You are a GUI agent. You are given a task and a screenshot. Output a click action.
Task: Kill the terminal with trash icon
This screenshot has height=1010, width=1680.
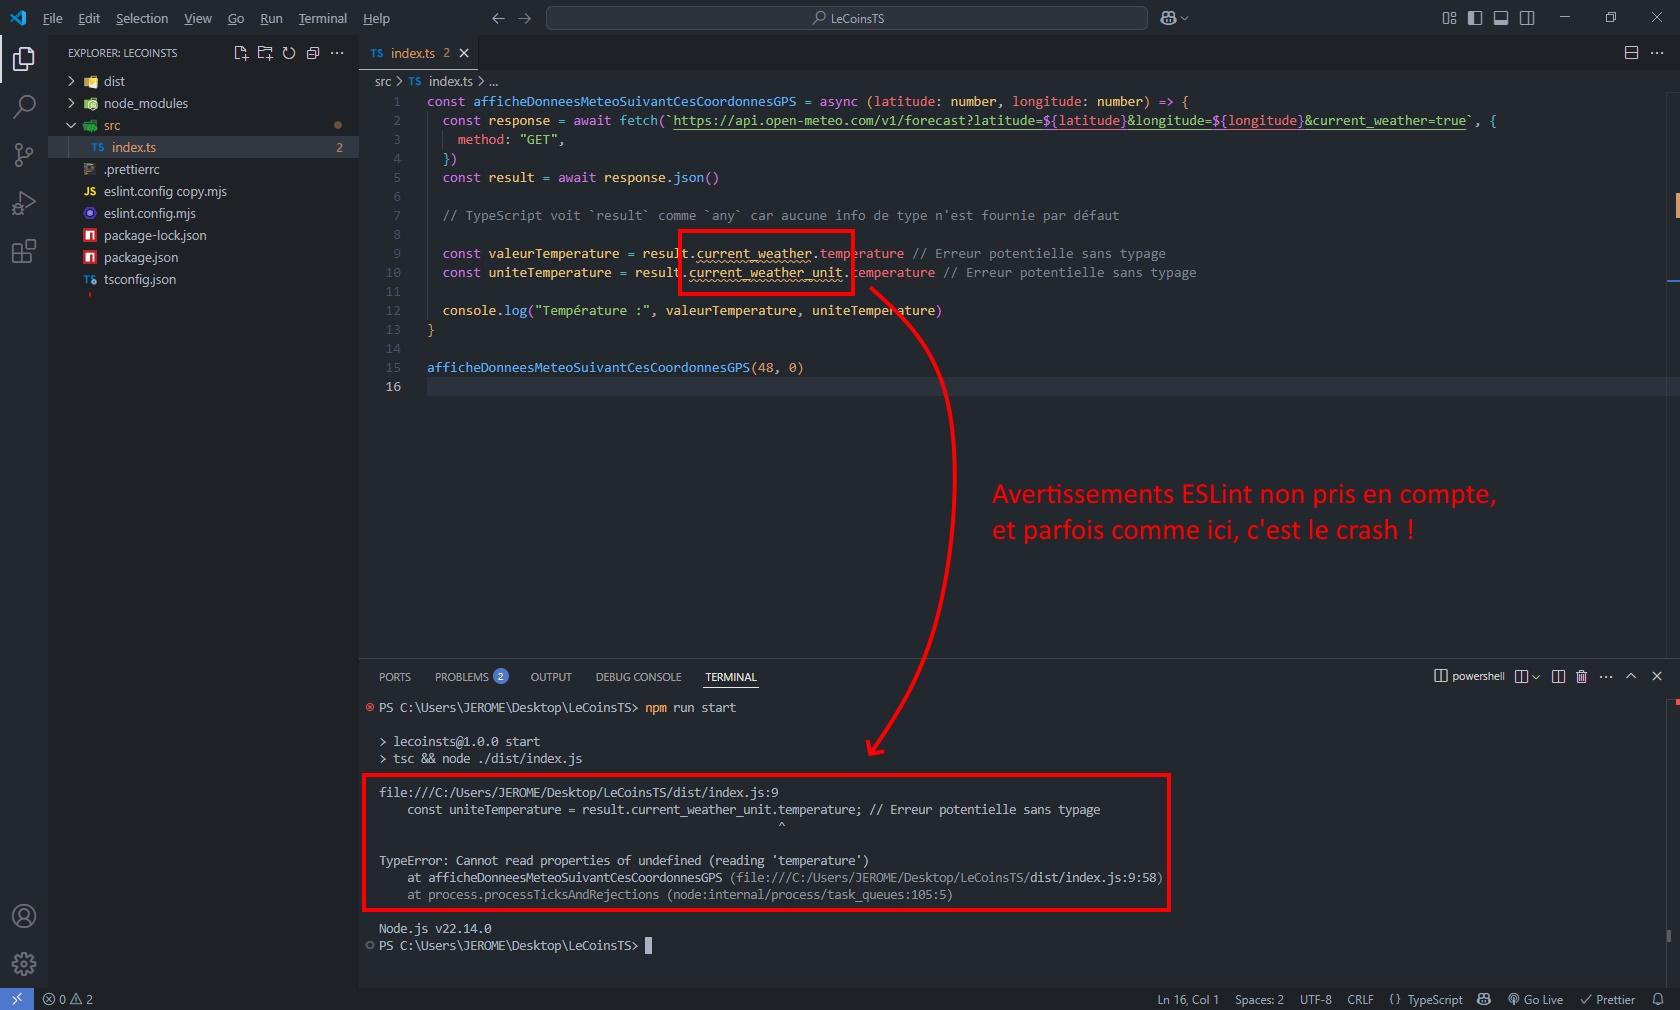point(1582,677)
